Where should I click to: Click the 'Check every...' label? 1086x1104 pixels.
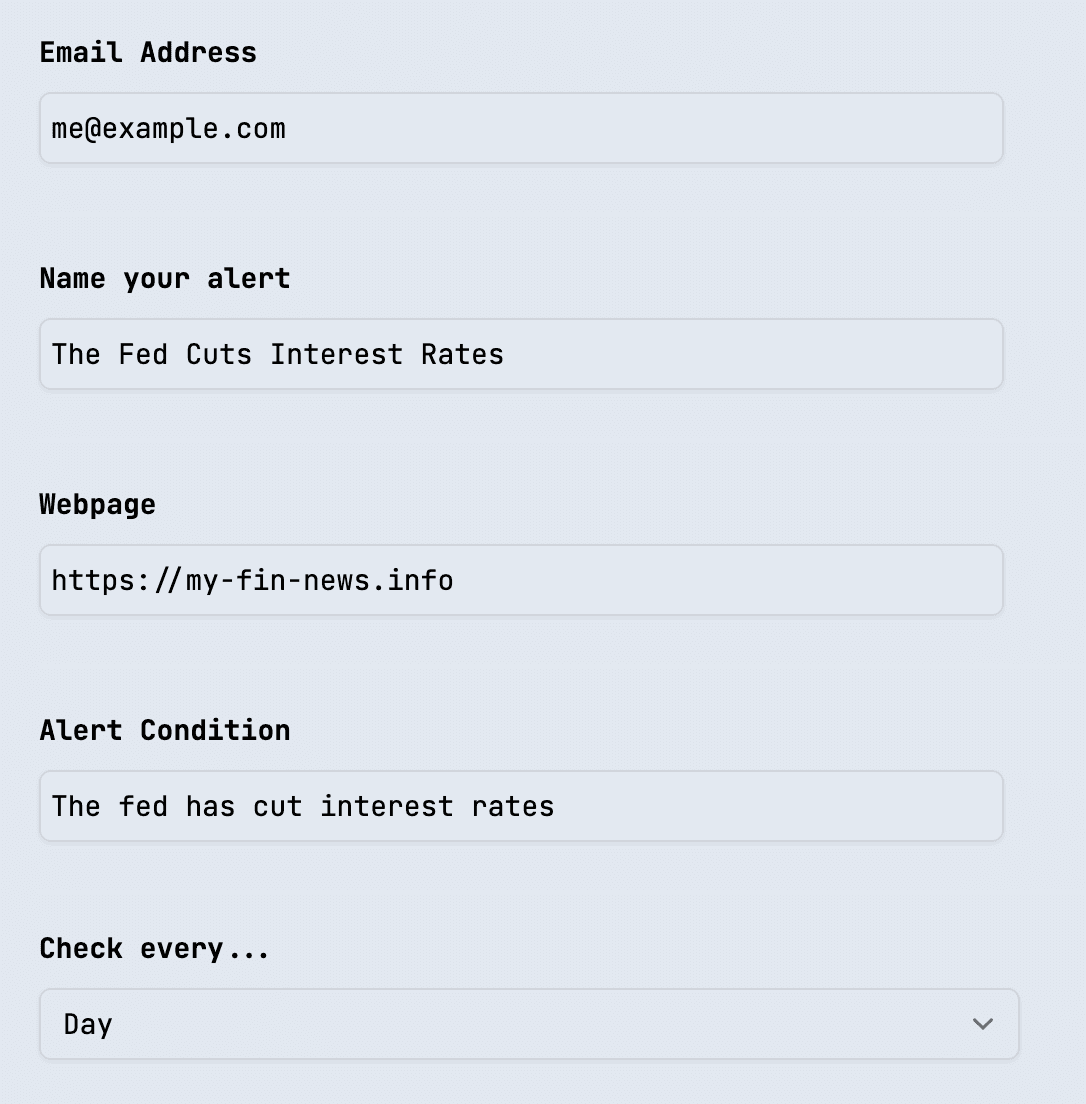pos(154,948)
